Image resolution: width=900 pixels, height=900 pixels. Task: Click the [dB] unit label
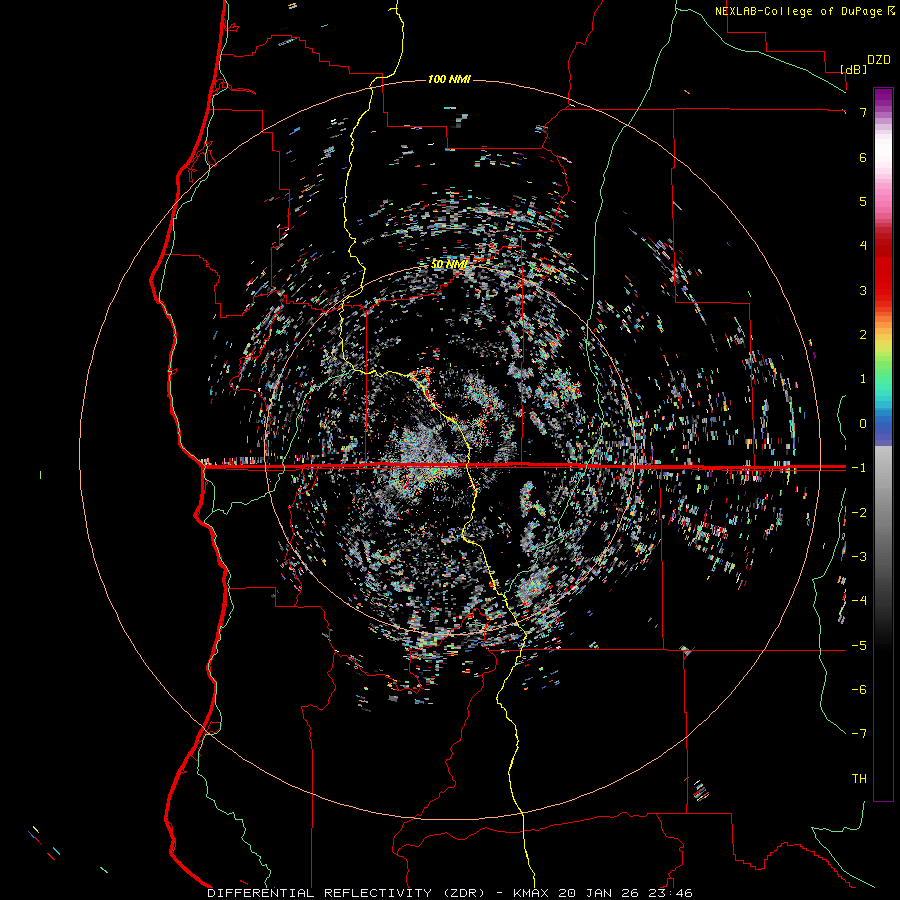(854, 70)
